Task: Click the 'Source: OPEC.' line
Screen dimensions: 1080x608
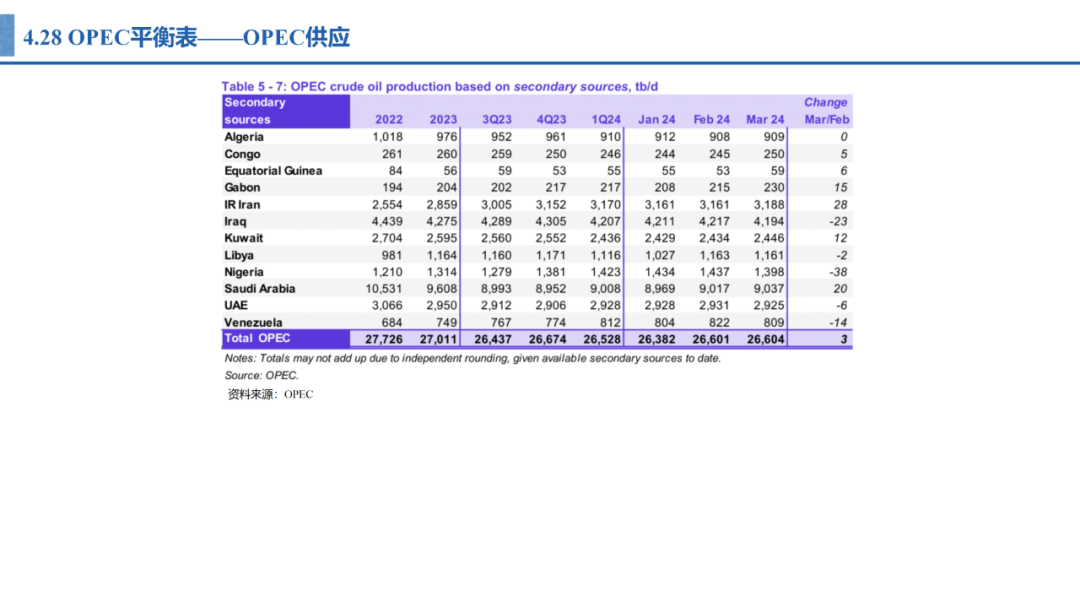Action: coord(261,376)
